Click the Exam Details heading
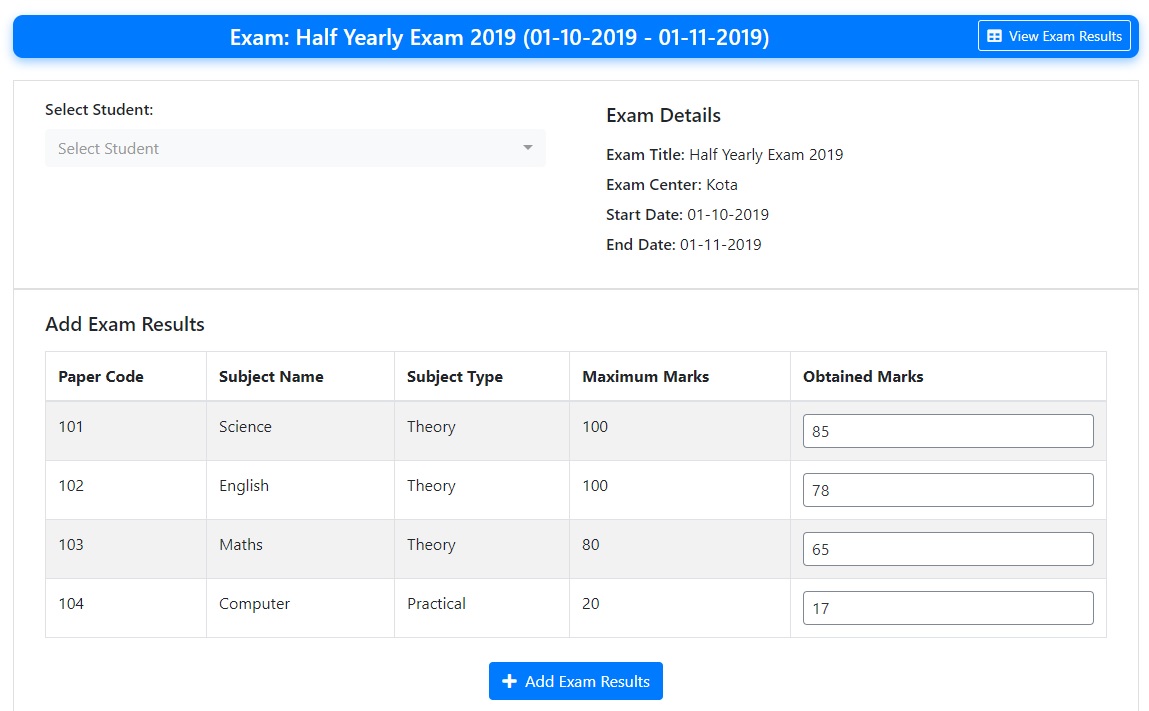 (x=663, y=115)
